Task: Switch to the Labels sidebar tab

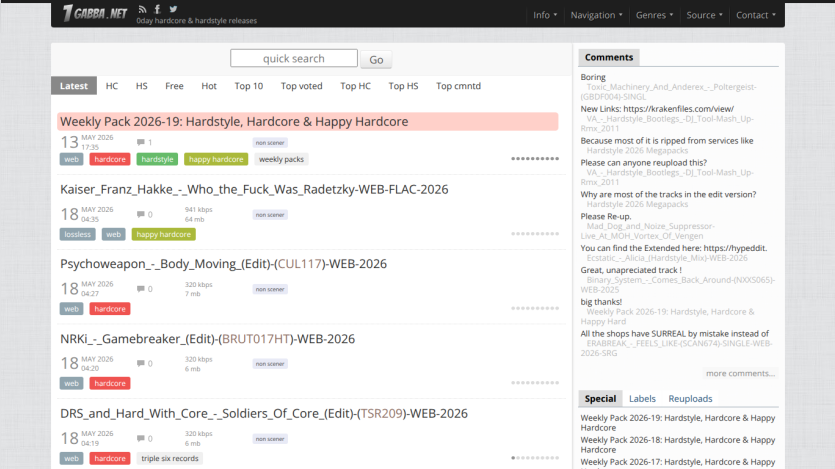Action: tap(642, 399)
